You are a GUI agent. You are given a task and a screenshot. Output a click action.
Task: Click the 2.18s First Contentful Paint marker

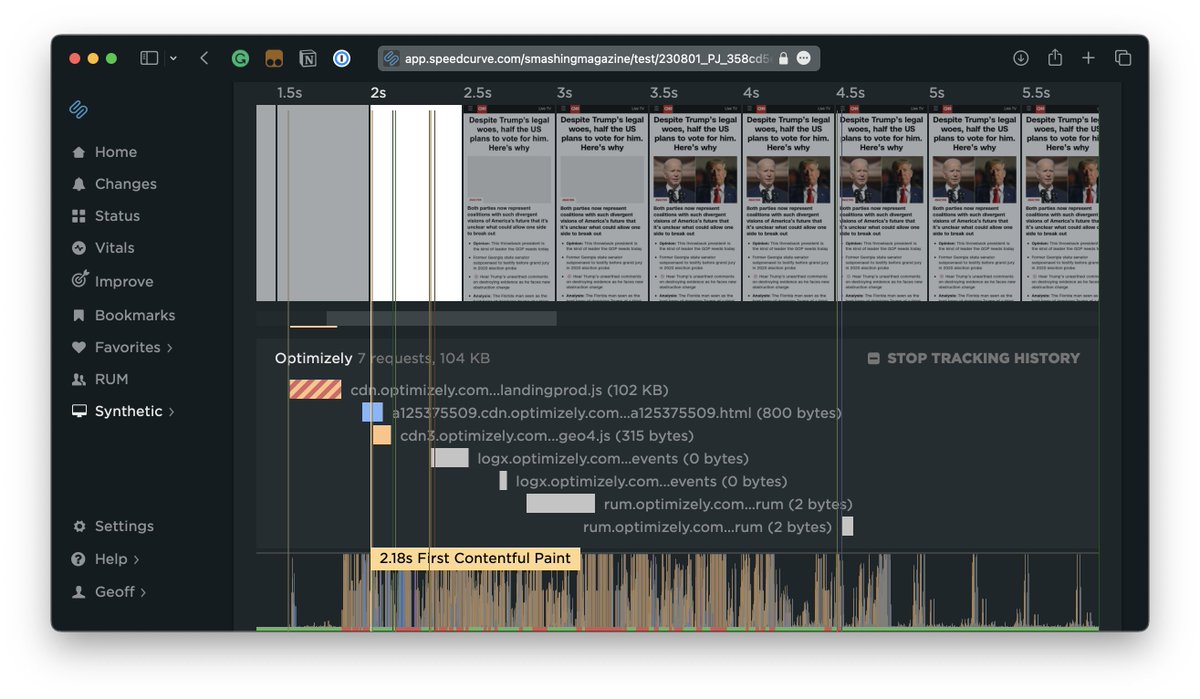point(475,558)
